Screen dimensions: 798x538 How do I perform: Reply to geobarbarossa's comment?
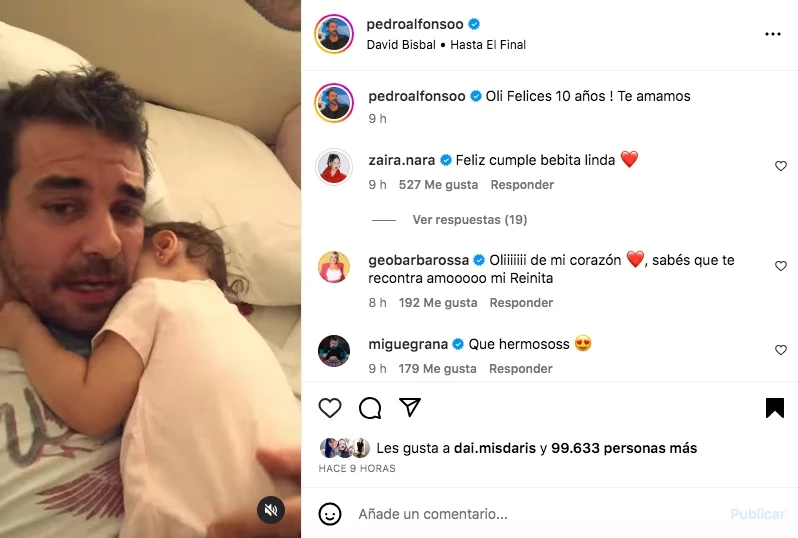pyautogui.click(x=521, y=303)
